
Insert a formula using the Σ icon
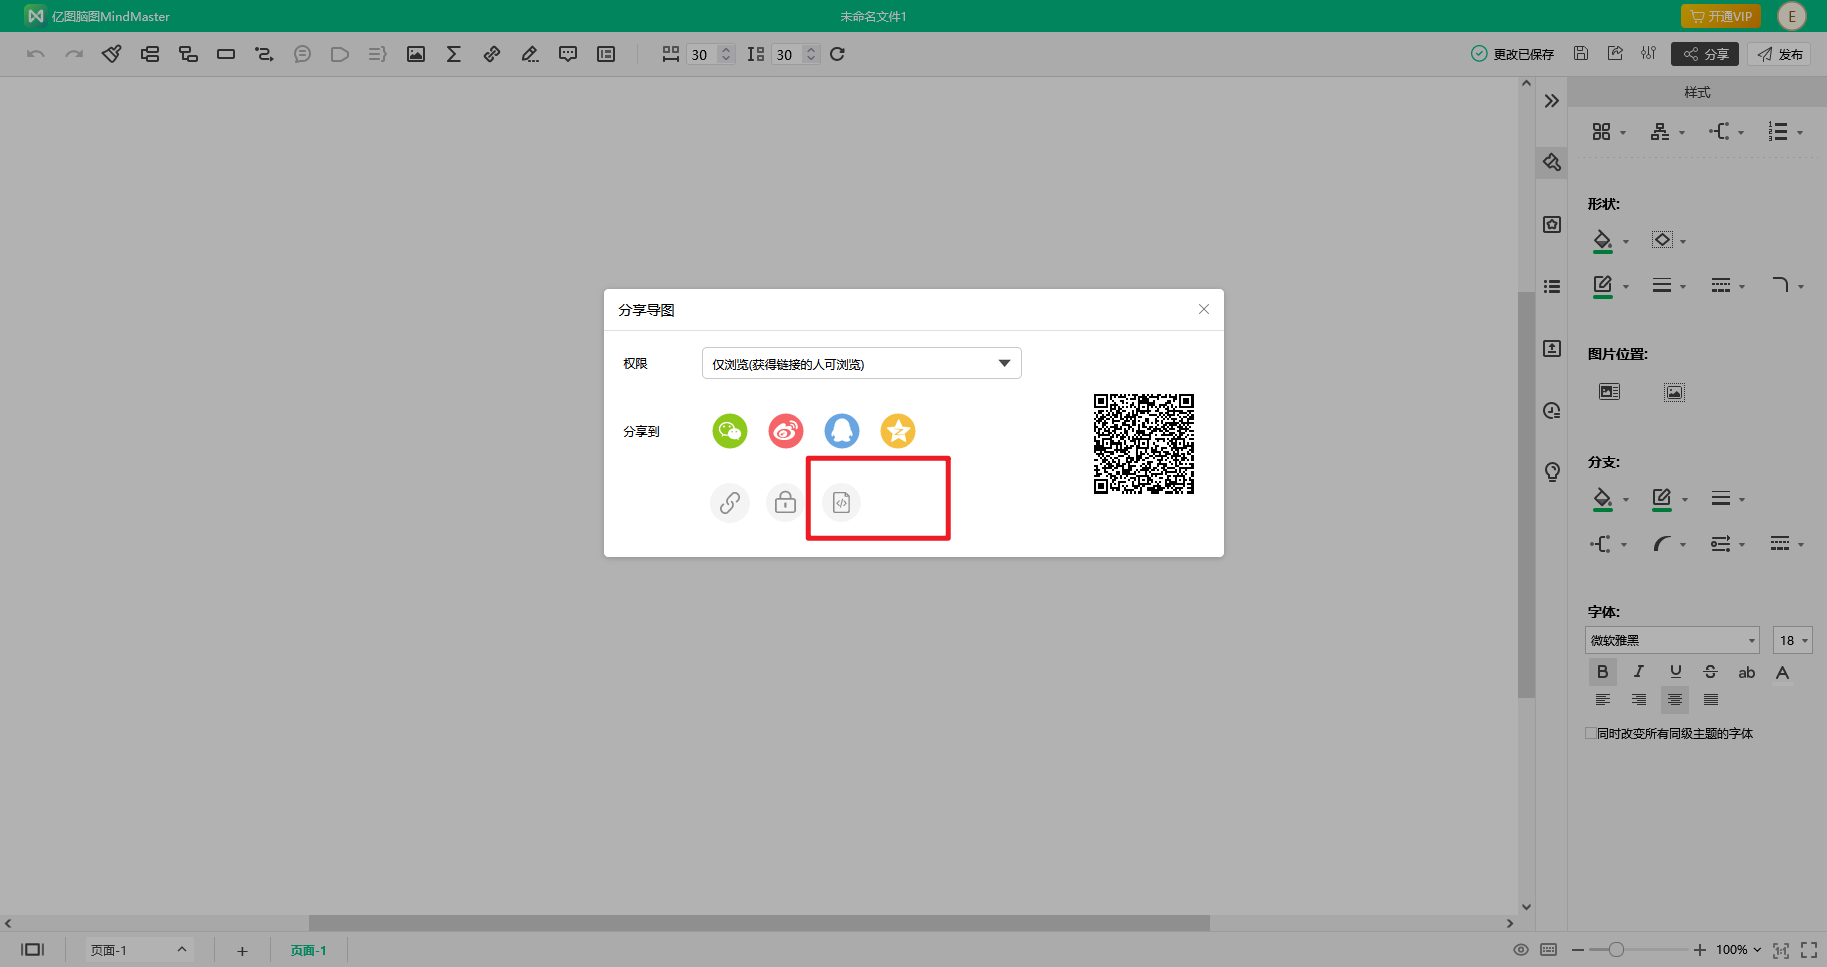click(453, 54)
